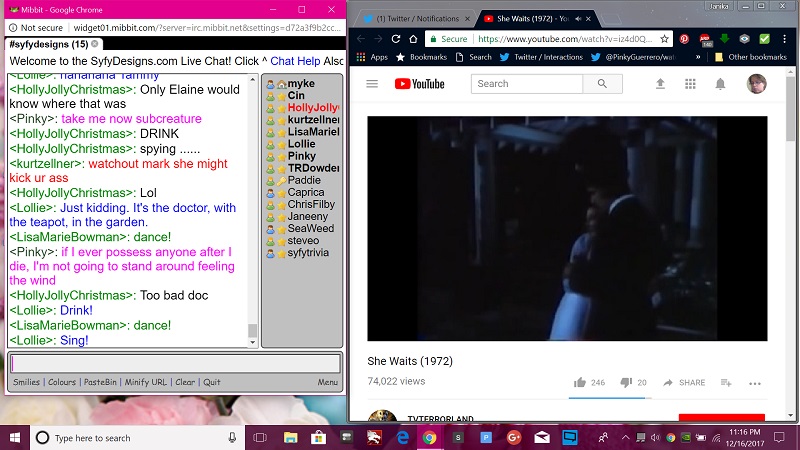
Task: Open Task View on taskbar
Action: [260, 438]
